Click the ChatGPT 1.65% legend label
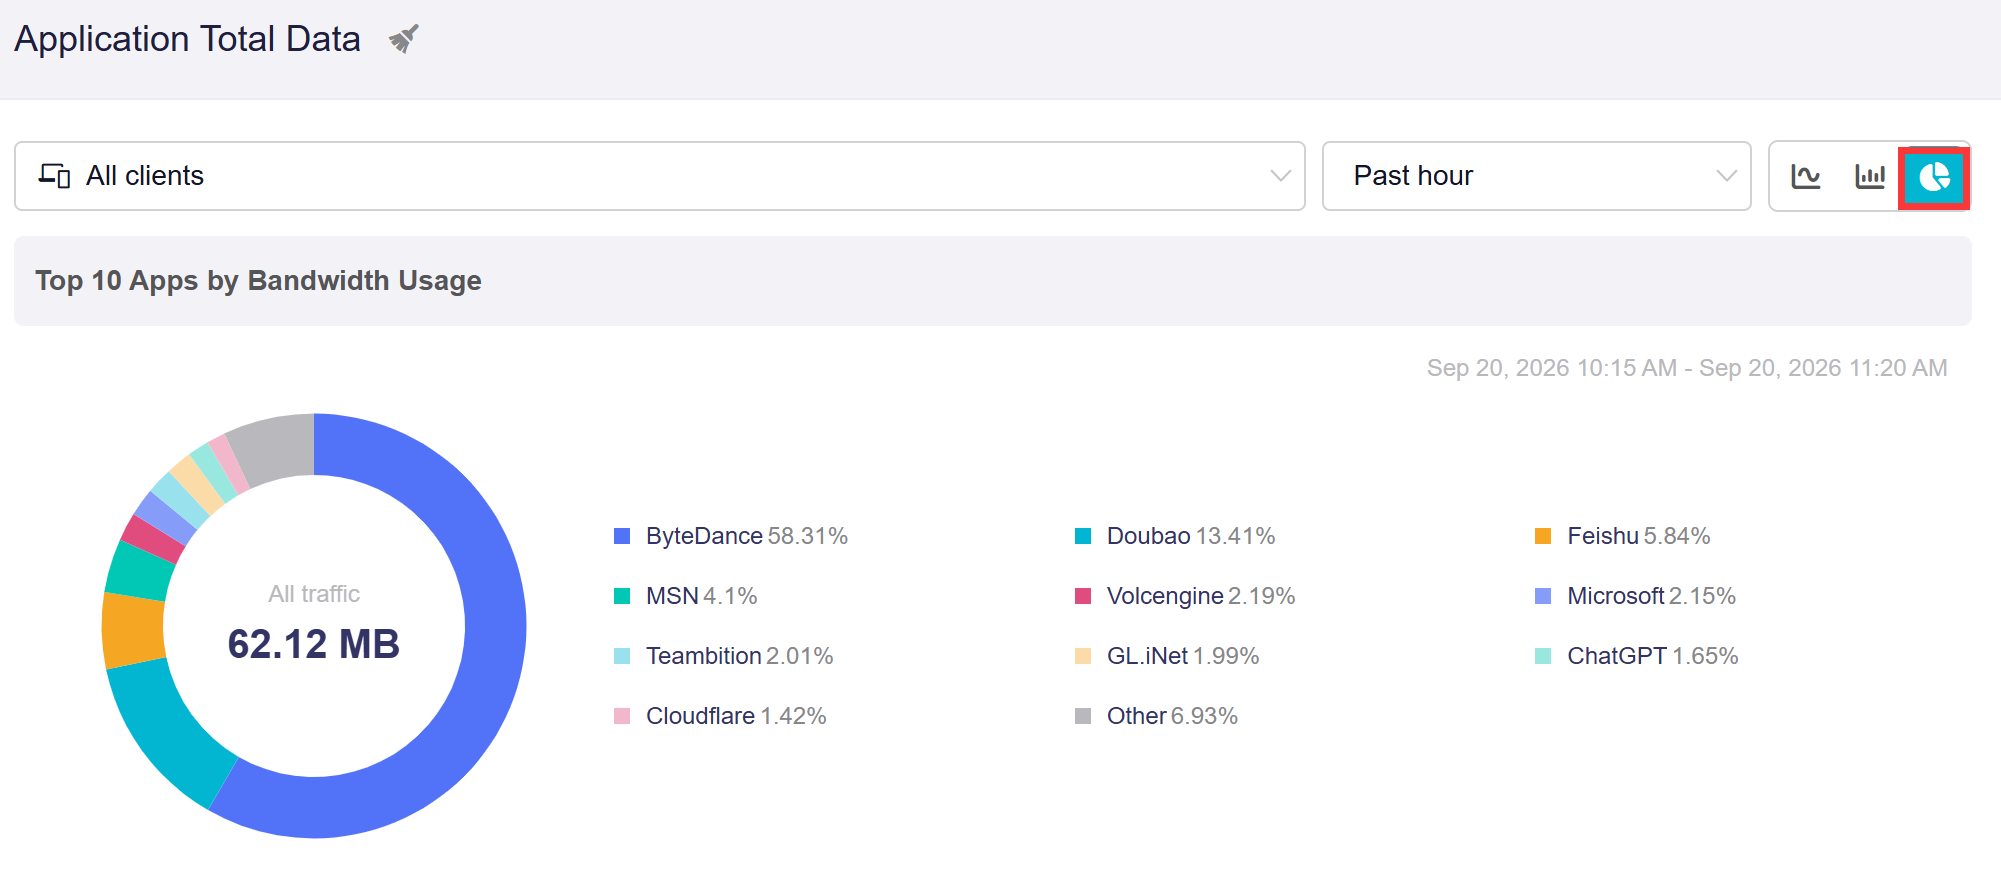The width and height of the screenshot is (2001, 882). pyautogui.click(x=1653, y=656)
